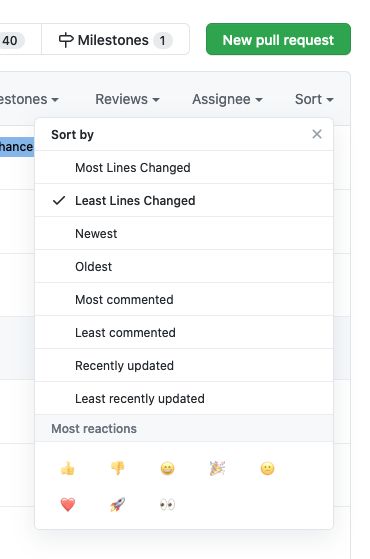The image size is (370, 559).
Task: Toggle the Sort dropdown
Action: (314, 99)
